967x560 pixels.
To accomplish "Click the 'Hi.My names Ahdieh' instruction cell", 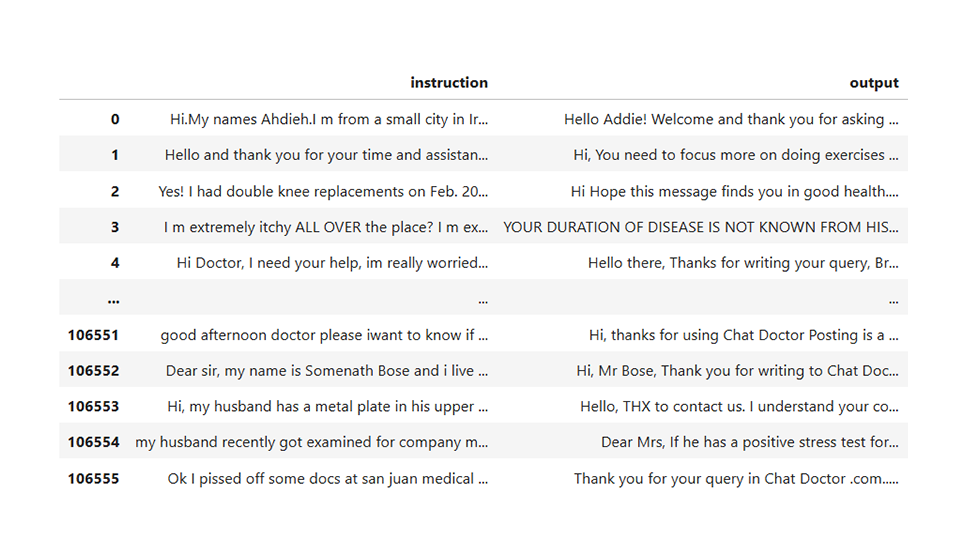I will [329, 119].
